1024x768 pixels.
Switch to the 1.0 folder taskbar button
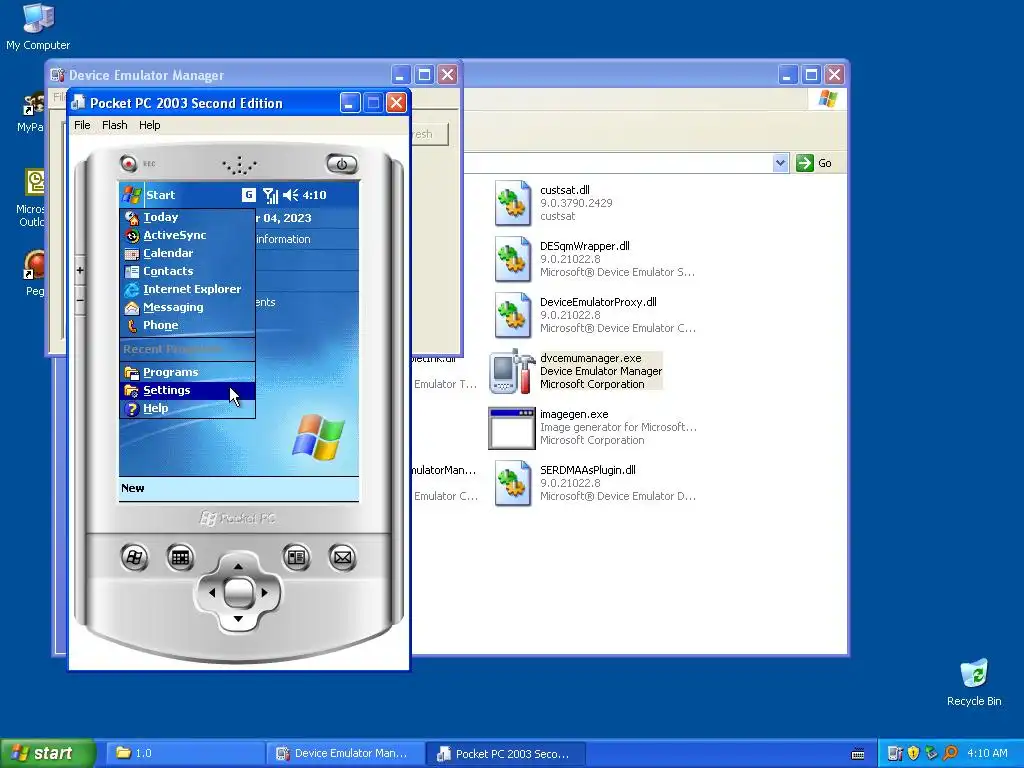click(x=184, y=754)
